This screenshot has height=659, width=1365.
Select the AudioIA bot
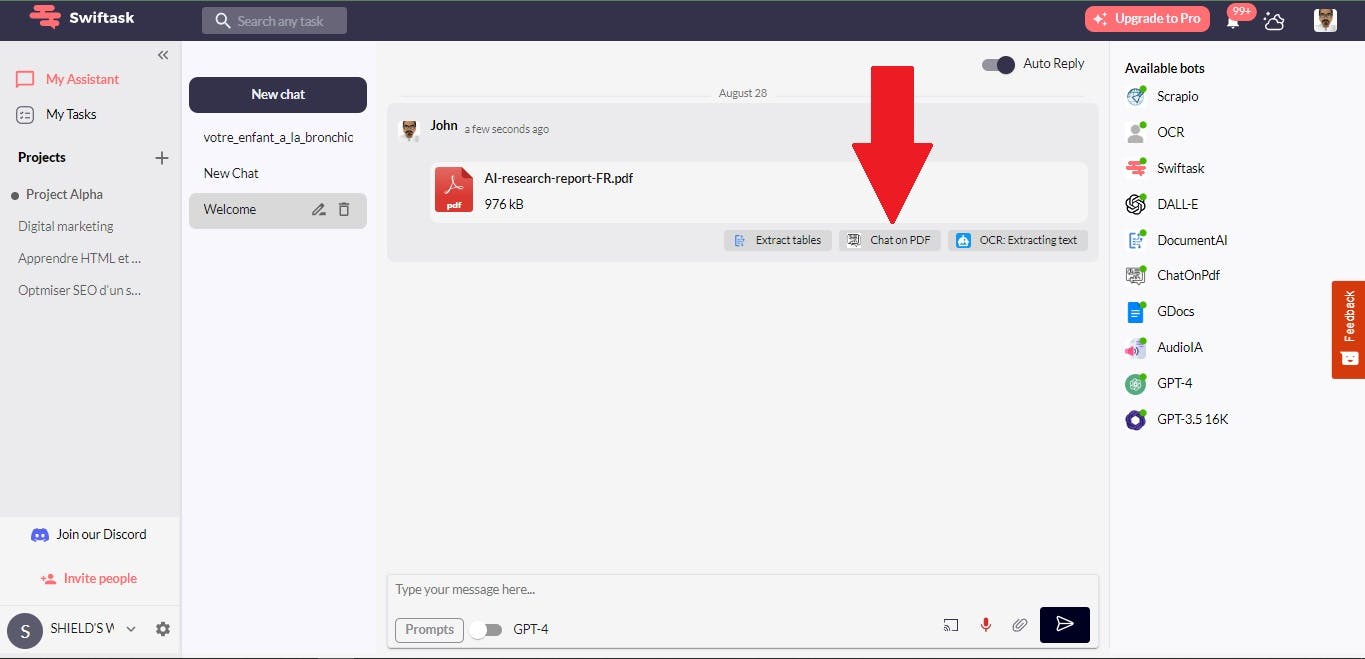point(1164,347)
